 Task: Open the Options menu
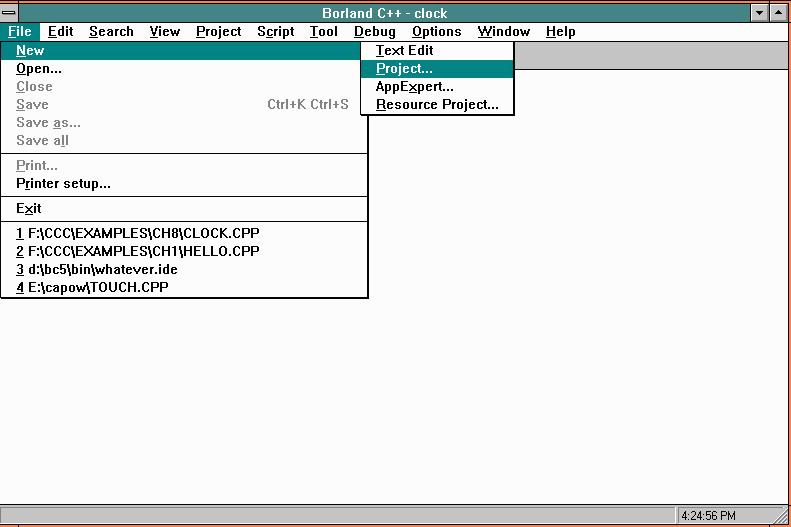point(436,32)
